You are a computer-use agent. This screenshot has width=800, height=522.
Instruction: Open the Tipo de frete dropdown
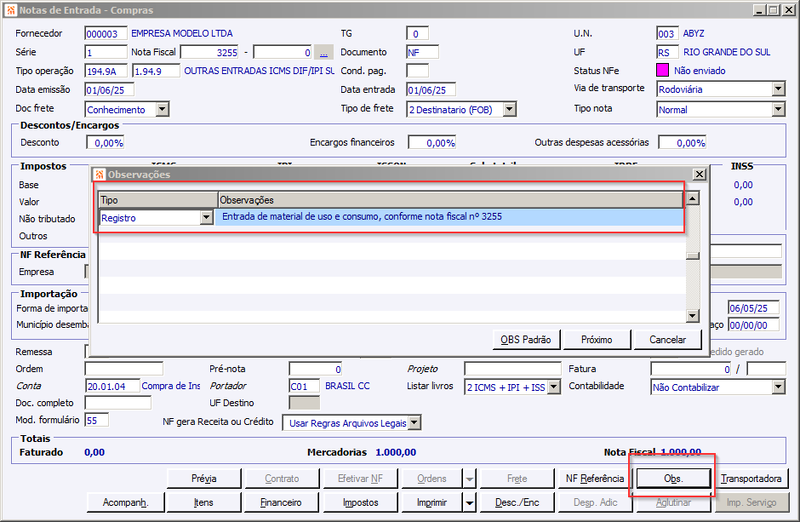click(x=509, y=109)
